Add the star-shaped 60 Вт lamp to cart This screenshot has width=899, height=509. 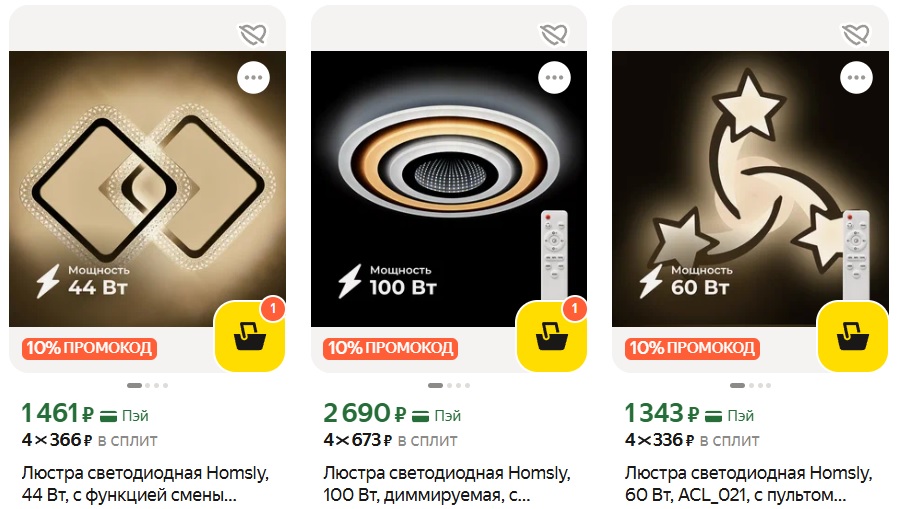click(x=853, y=336)
